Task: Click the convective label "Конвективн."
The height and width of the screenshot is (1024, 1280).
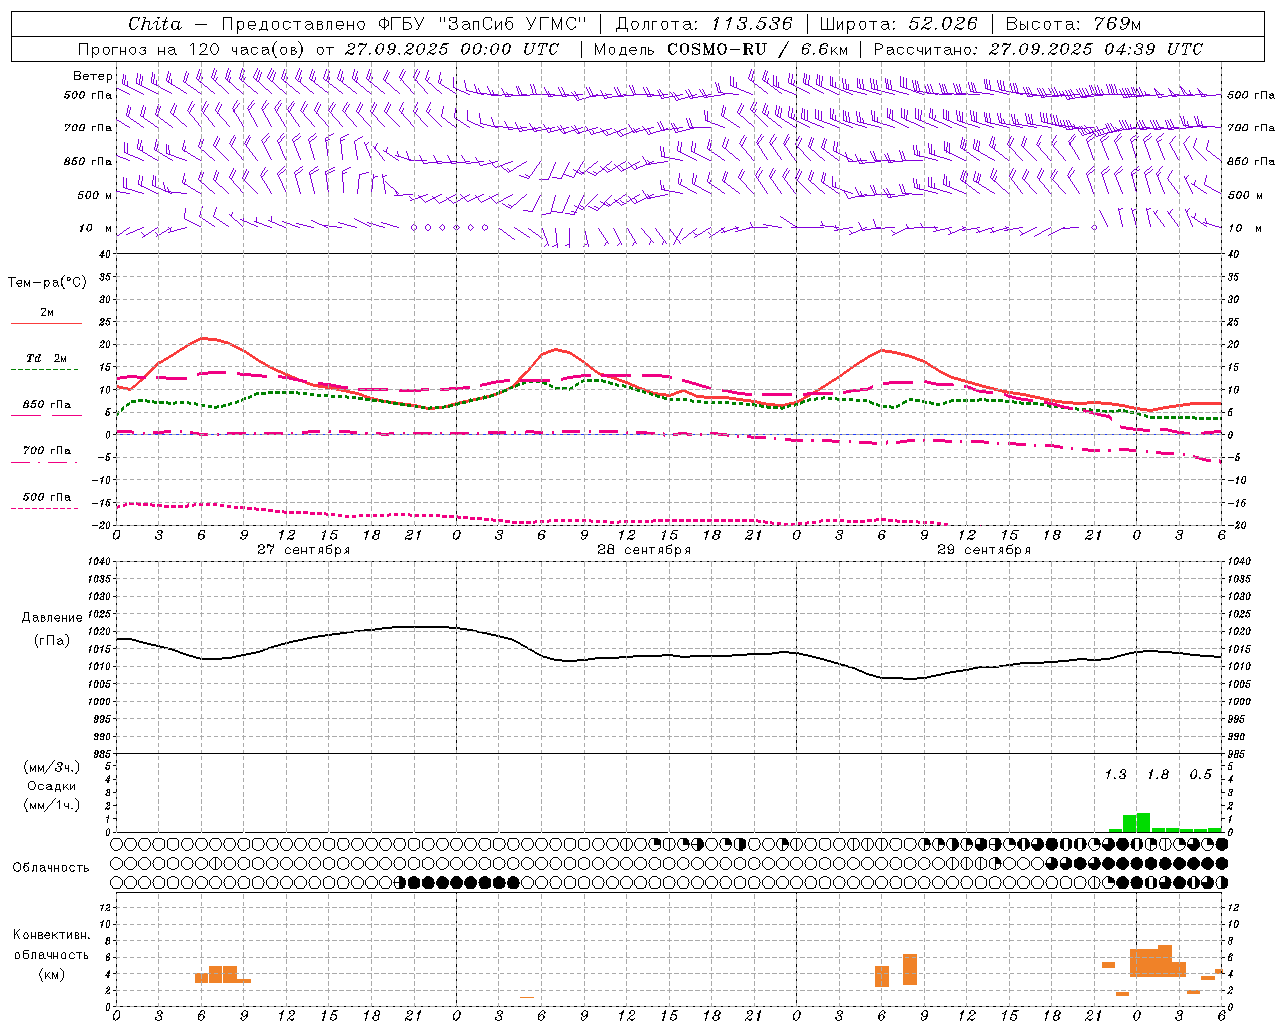Action: click(51, 935)
